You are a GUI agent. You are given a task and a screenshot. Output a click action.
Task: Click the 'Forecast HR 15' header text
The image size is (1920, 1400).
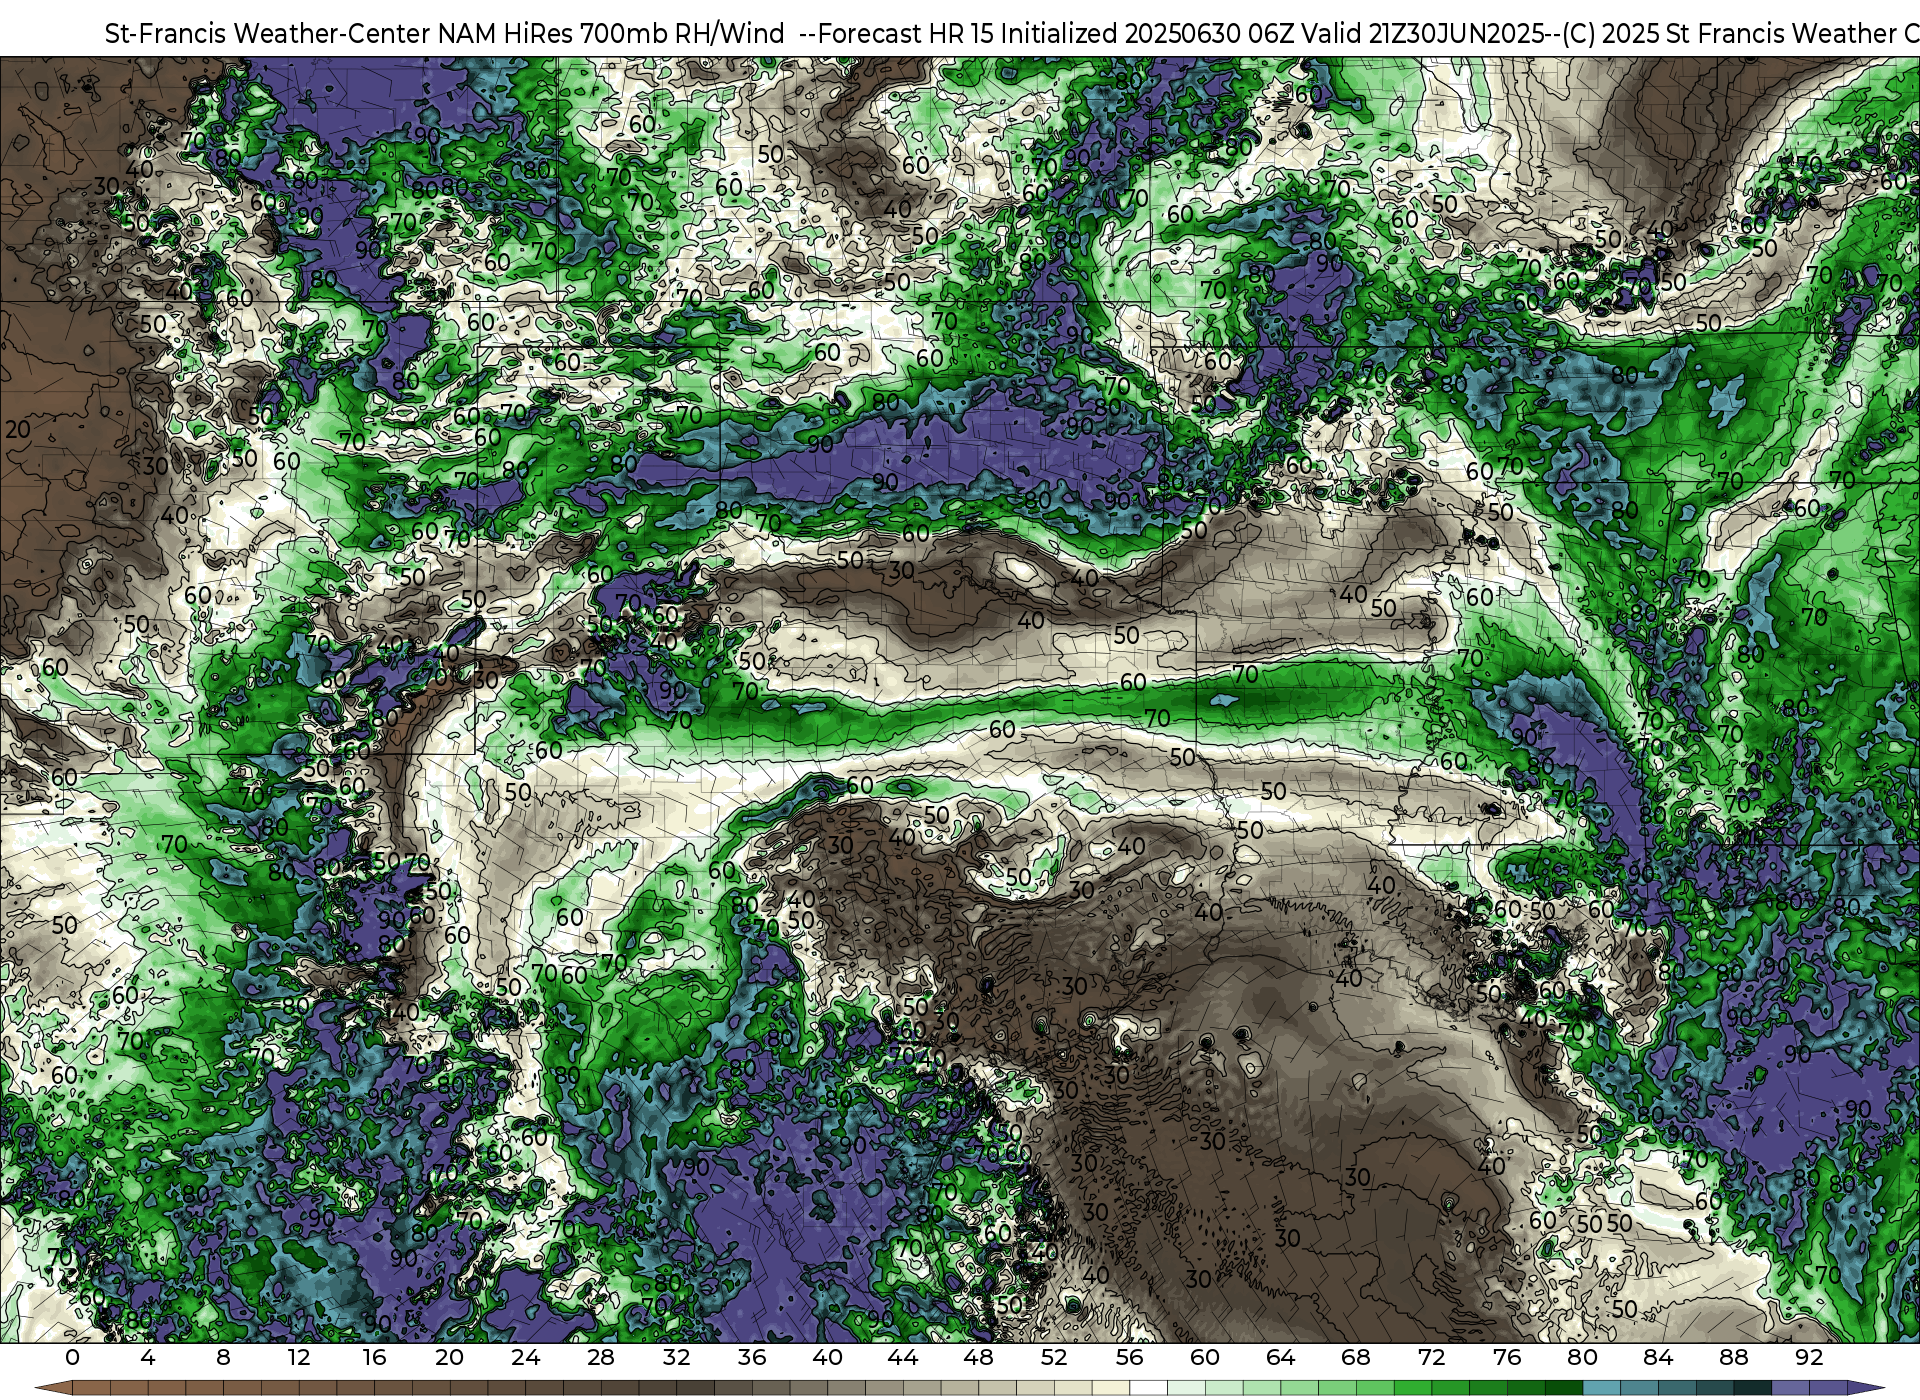tap(905, 33)
